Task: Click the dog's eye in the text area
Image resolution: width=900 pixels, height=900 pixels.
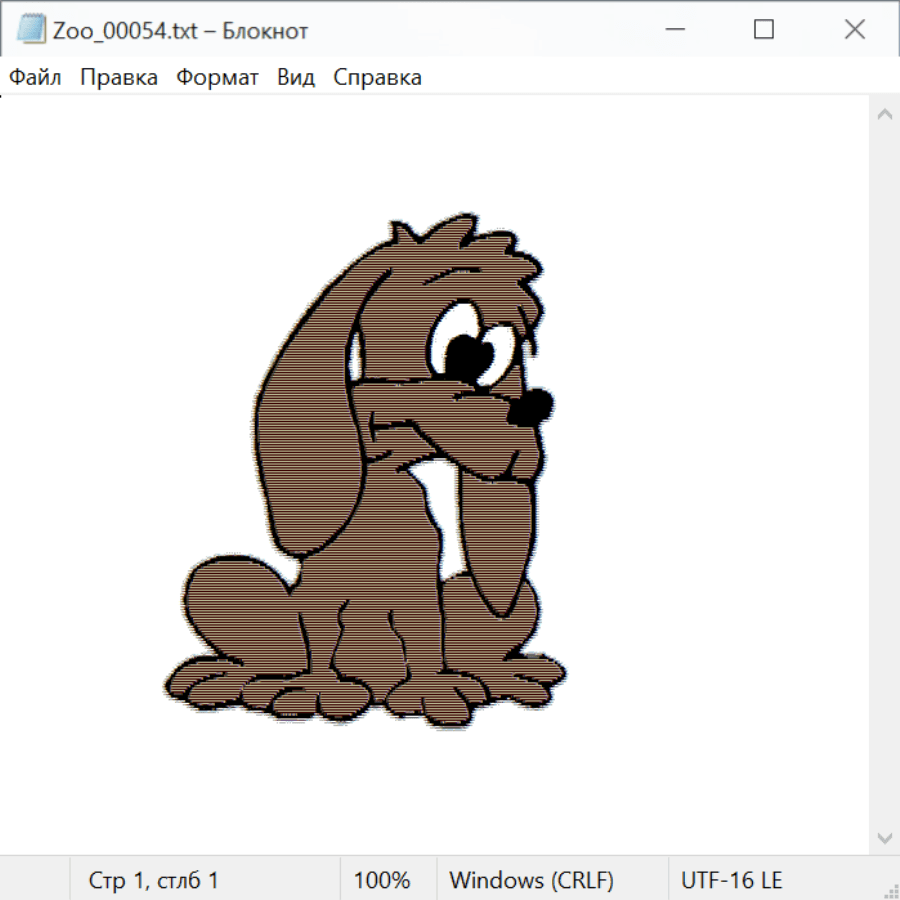Action: [x=467, y=346]
